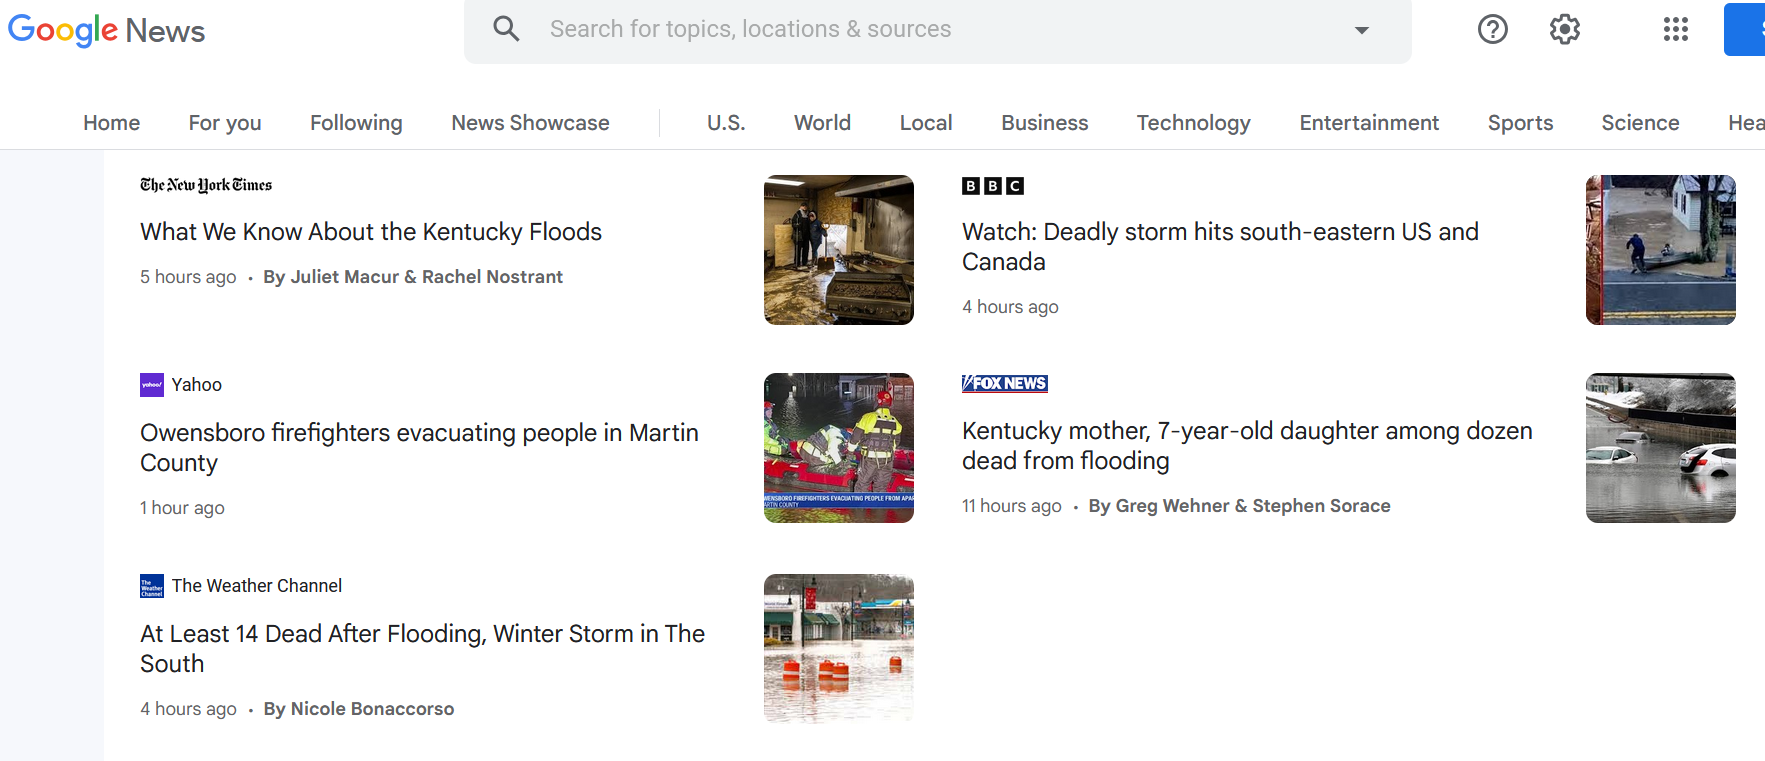The height and width of the screenshot is (761, 1765).
Task: Click '5 hours ago' timestamp
Action: tap(188, 277)
